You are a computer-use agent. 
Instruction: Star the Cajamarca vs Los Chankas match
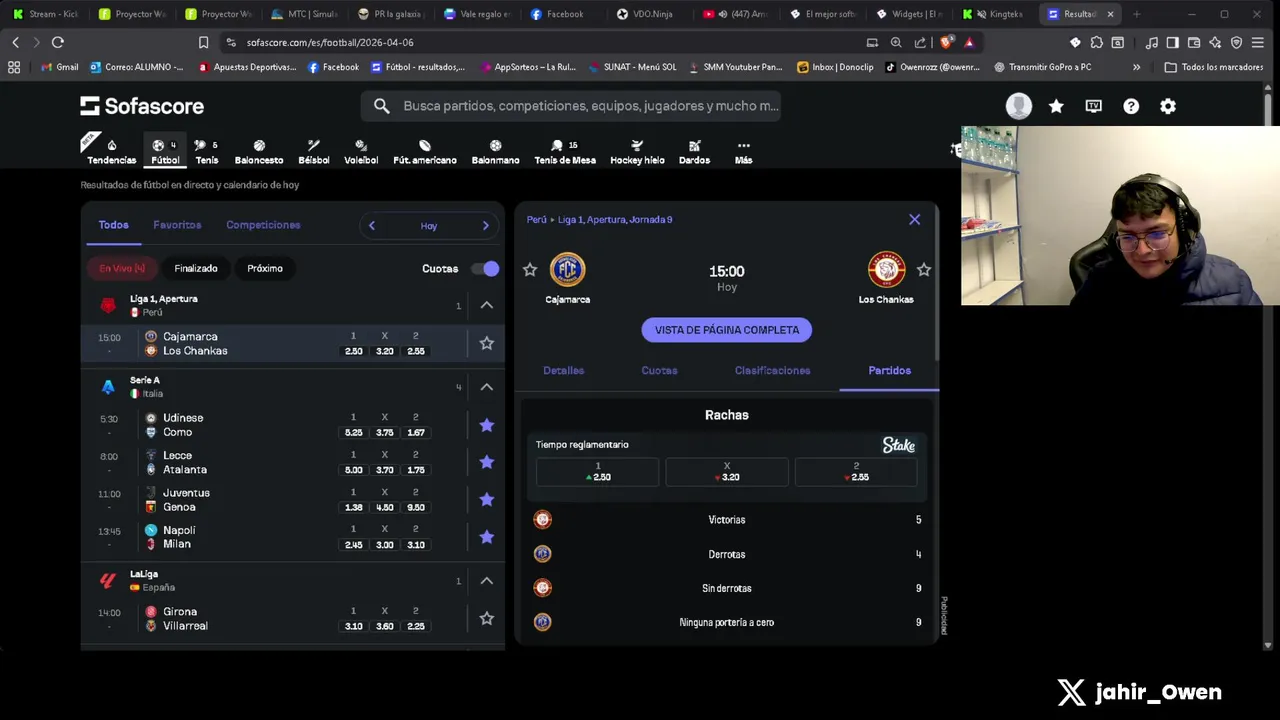click(486, 343)
